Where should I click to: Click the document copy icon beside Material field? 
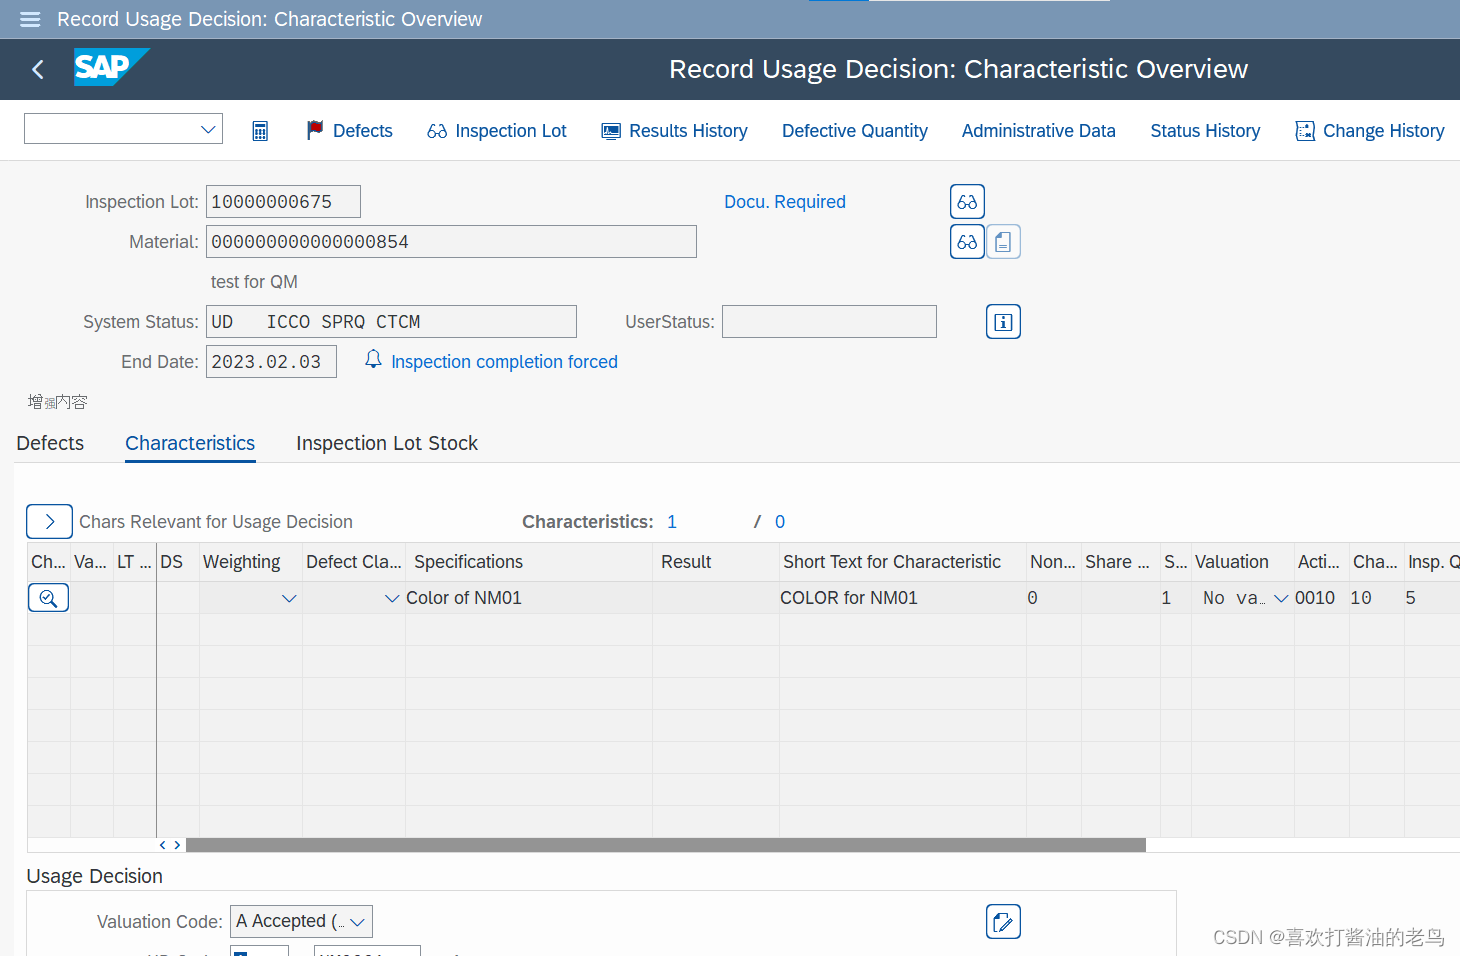(x=1003, y=241)
